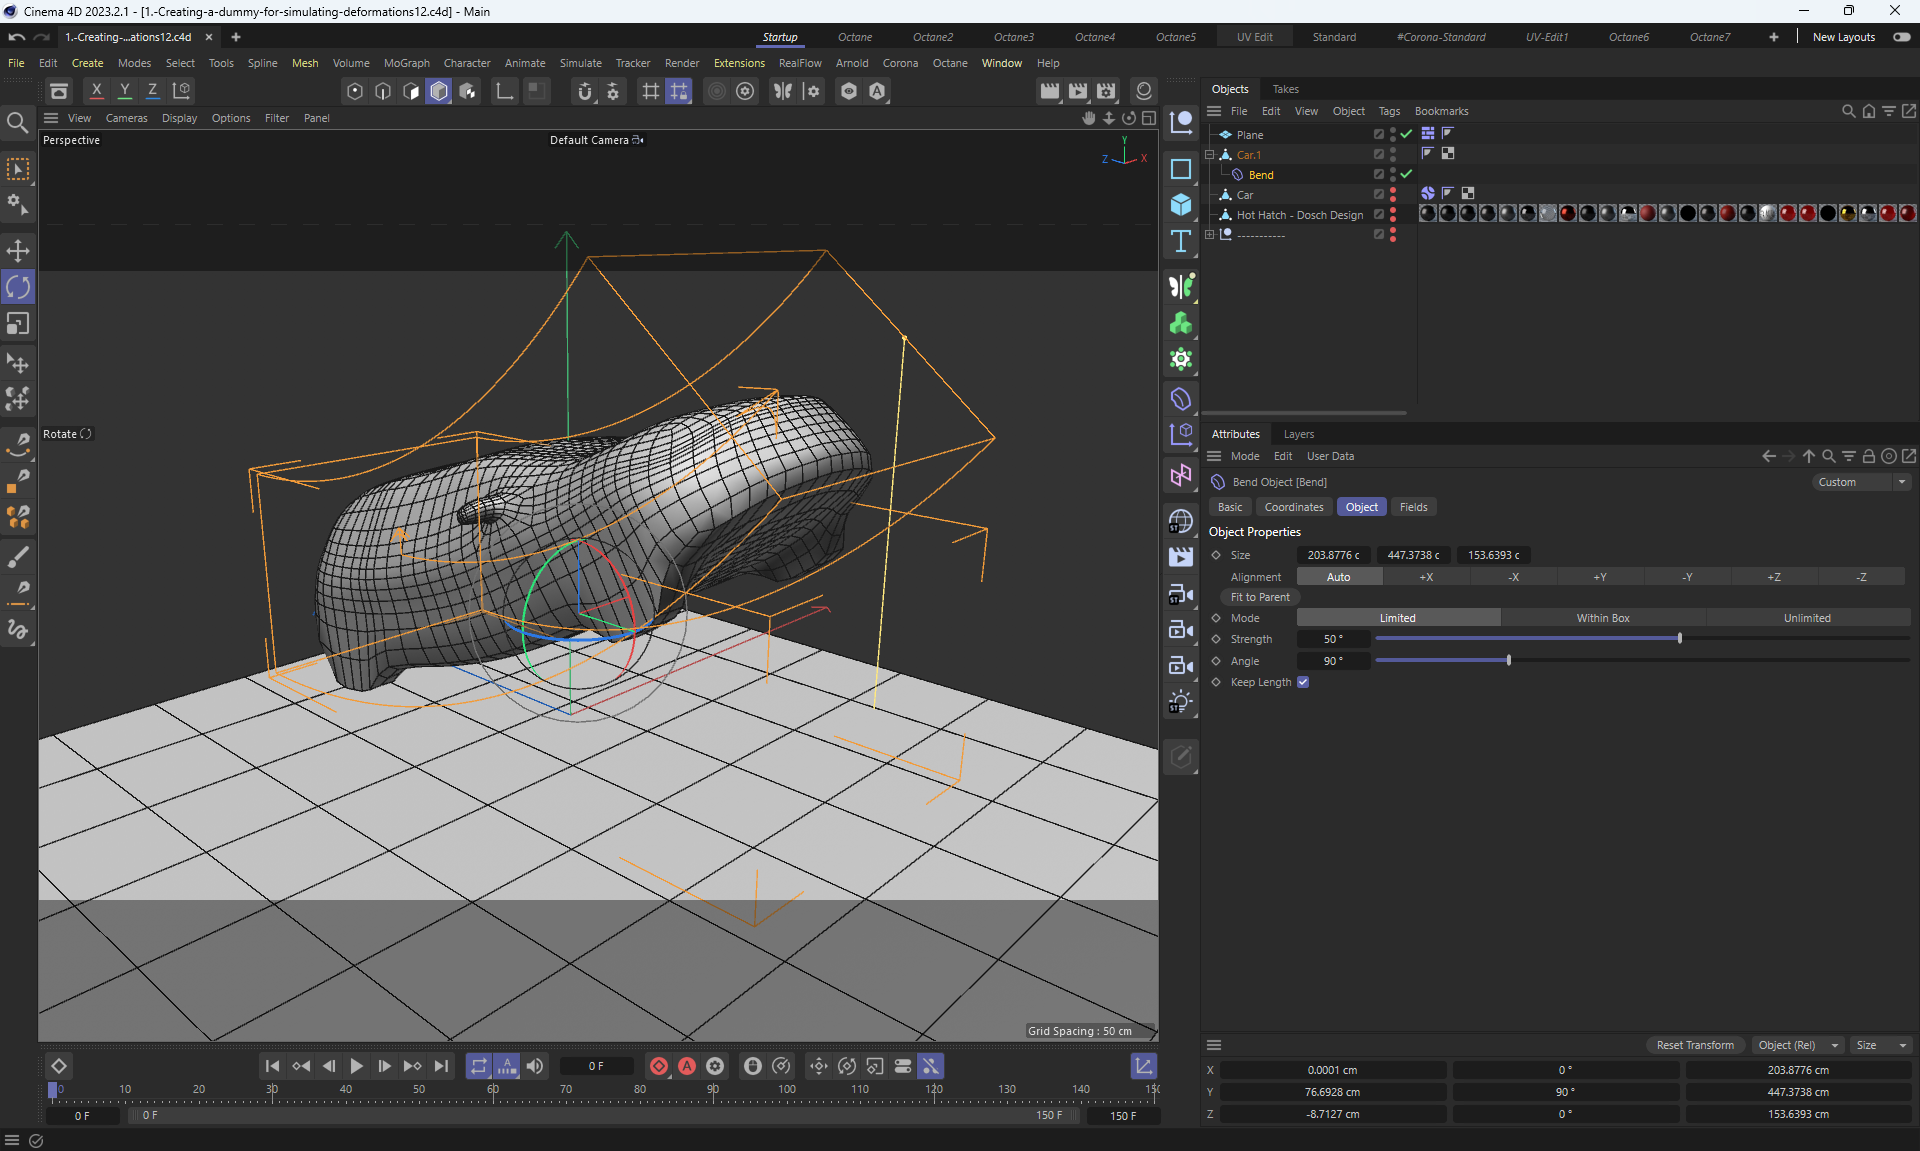Switch to the Coordinates tab

click(x=1293, y=507)
